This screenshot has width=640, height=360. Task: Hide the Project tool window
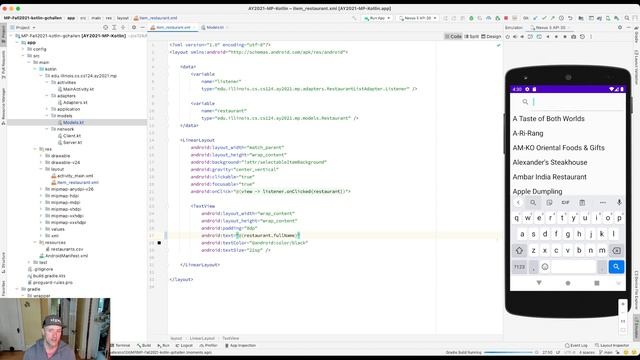[x=142, y=27]
